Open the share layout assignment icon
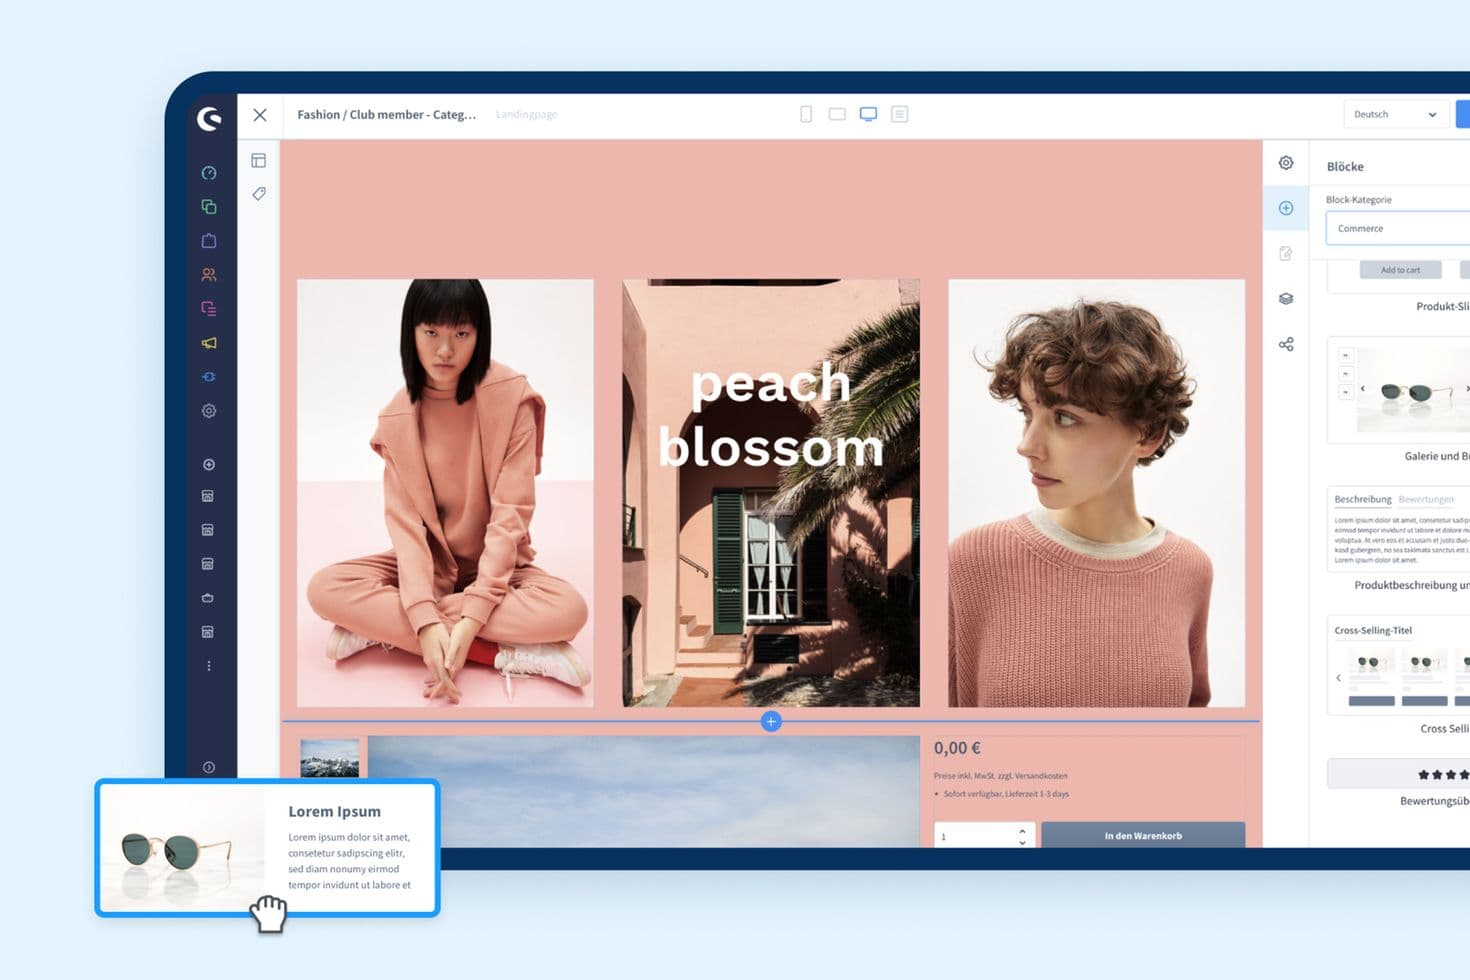 click(x=1286, y=345)
